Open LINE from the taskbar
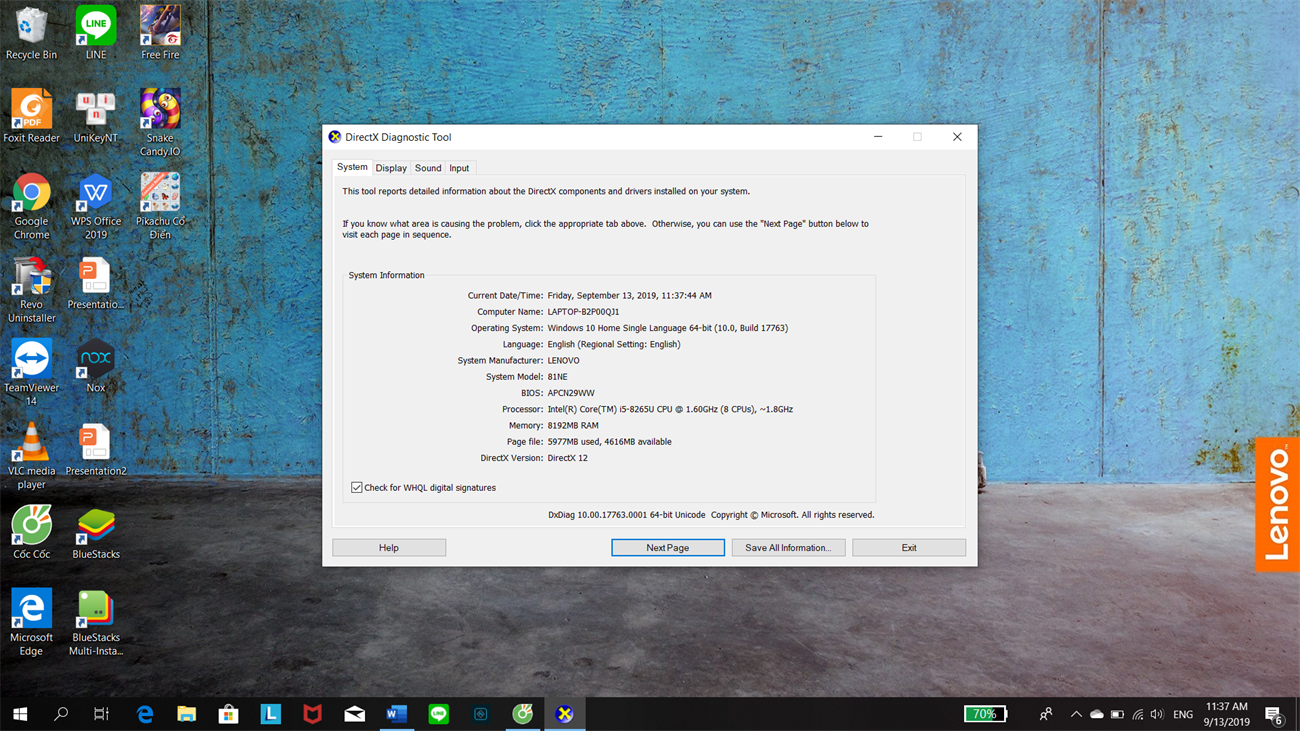Screen dimensions: 1300x731 [439, 714]
